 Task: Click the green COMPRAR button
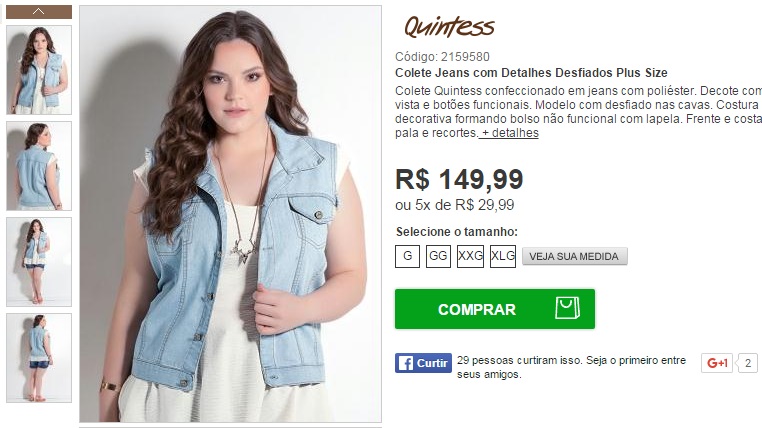tap(495, 309)
